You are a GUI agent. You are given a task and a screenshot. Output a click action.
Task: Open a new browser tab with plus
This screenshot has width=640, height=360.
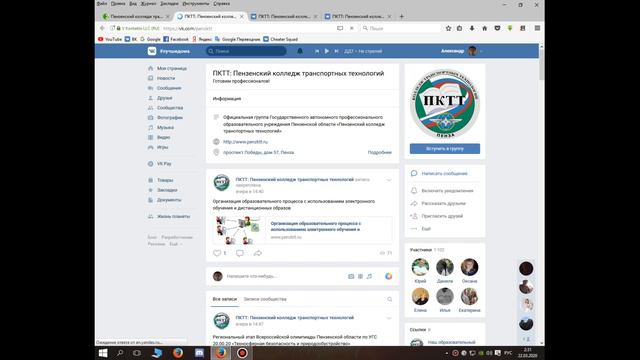coord(402,16)
